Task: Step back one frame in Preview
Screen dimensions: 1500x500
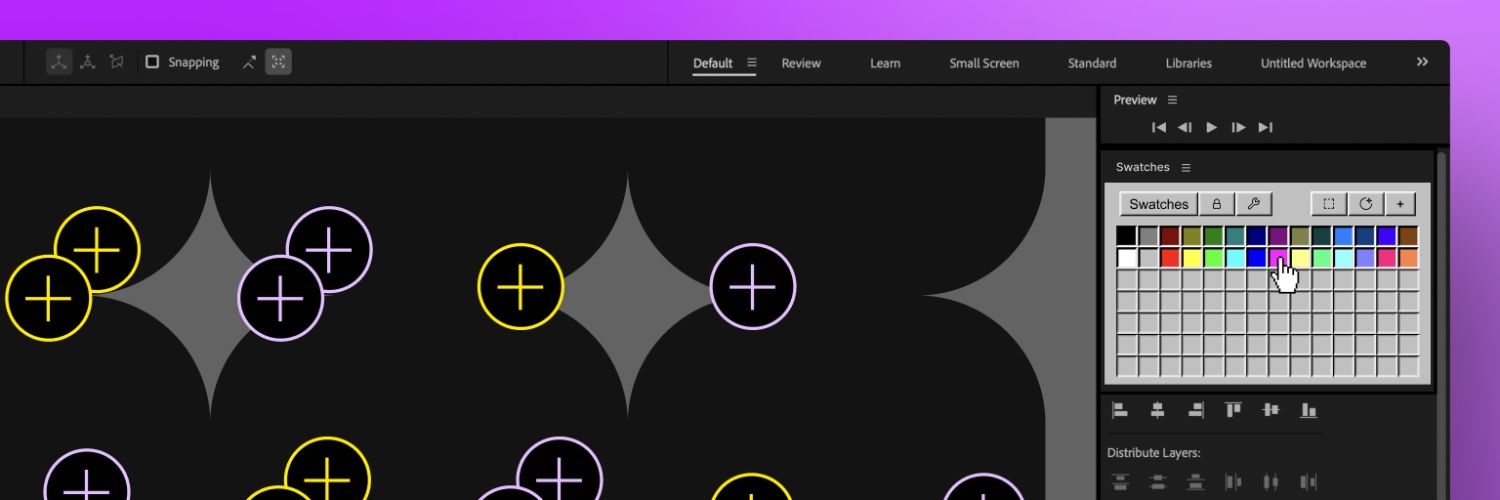Action: pyautogui.click(x=1185, y=127)
